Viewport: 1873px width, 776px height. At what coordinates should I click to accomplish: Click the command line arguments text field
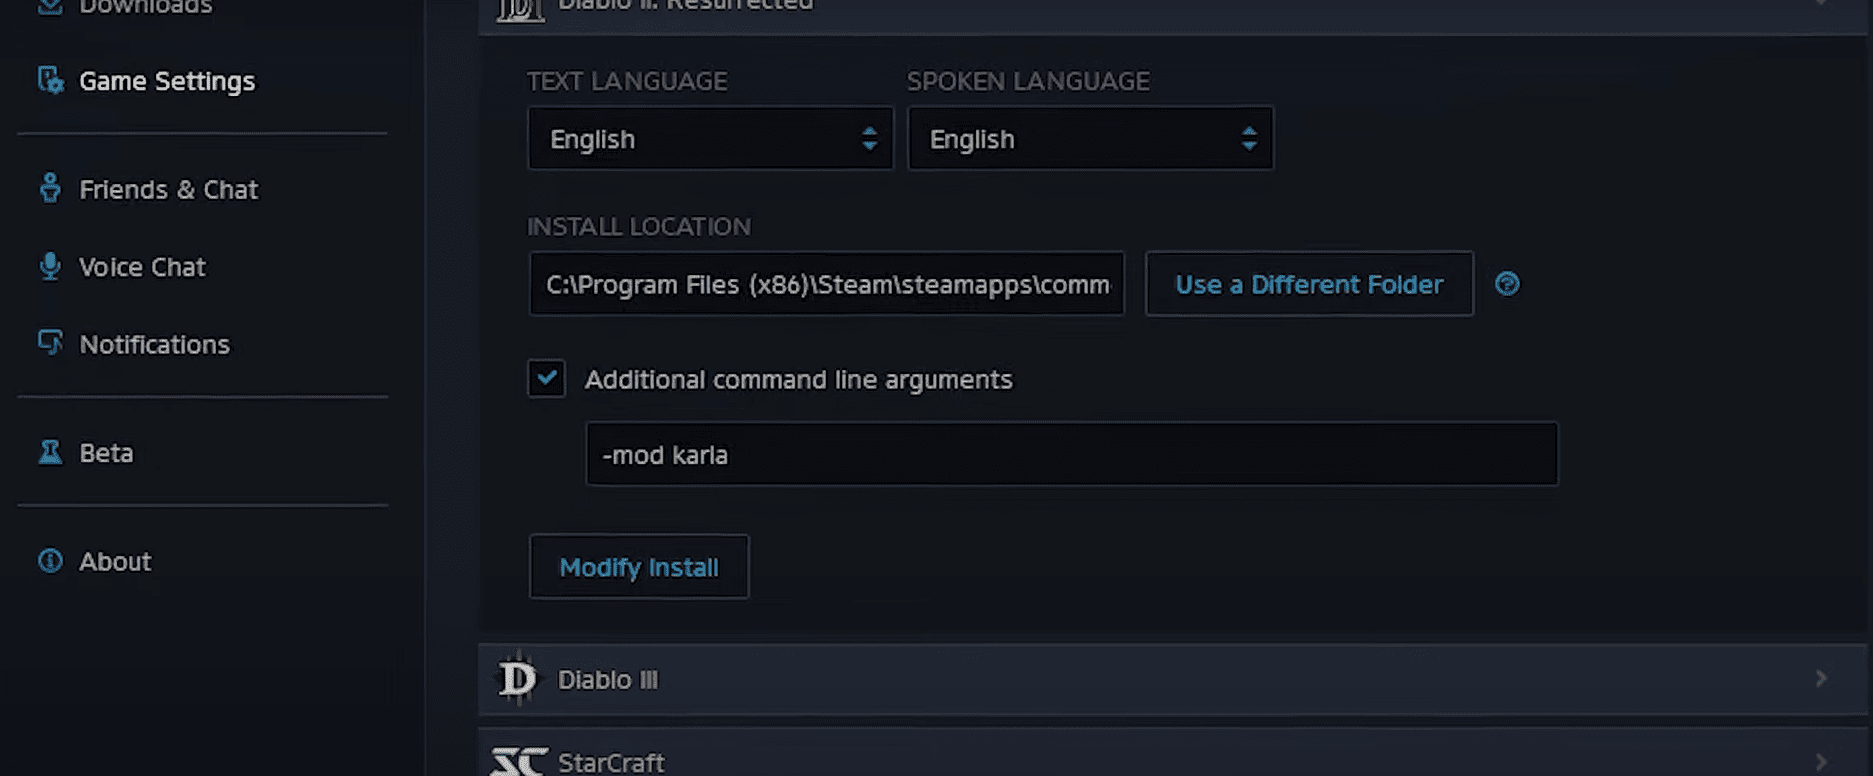[1071, 454]
